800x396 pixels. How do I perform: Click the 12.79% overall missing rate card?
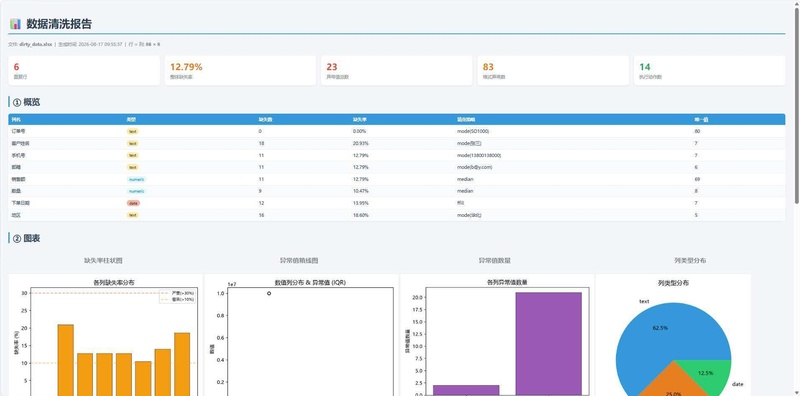(240, 70)
